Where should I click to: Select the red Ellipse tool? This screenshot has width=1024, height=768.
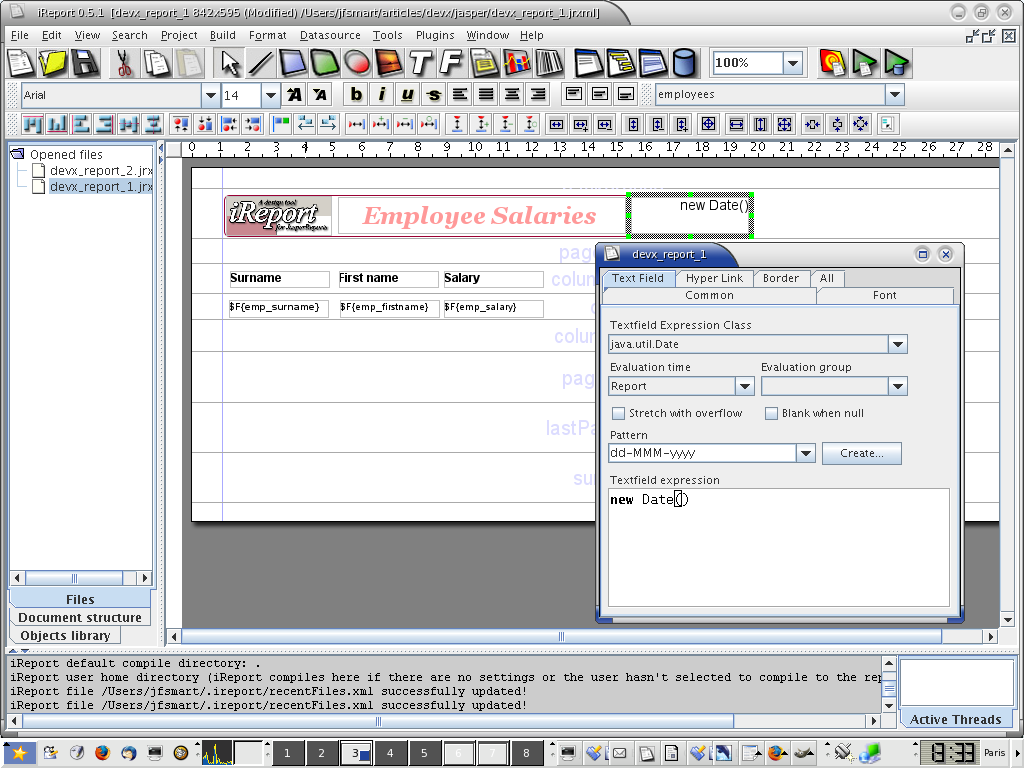[x=357, y=63]
